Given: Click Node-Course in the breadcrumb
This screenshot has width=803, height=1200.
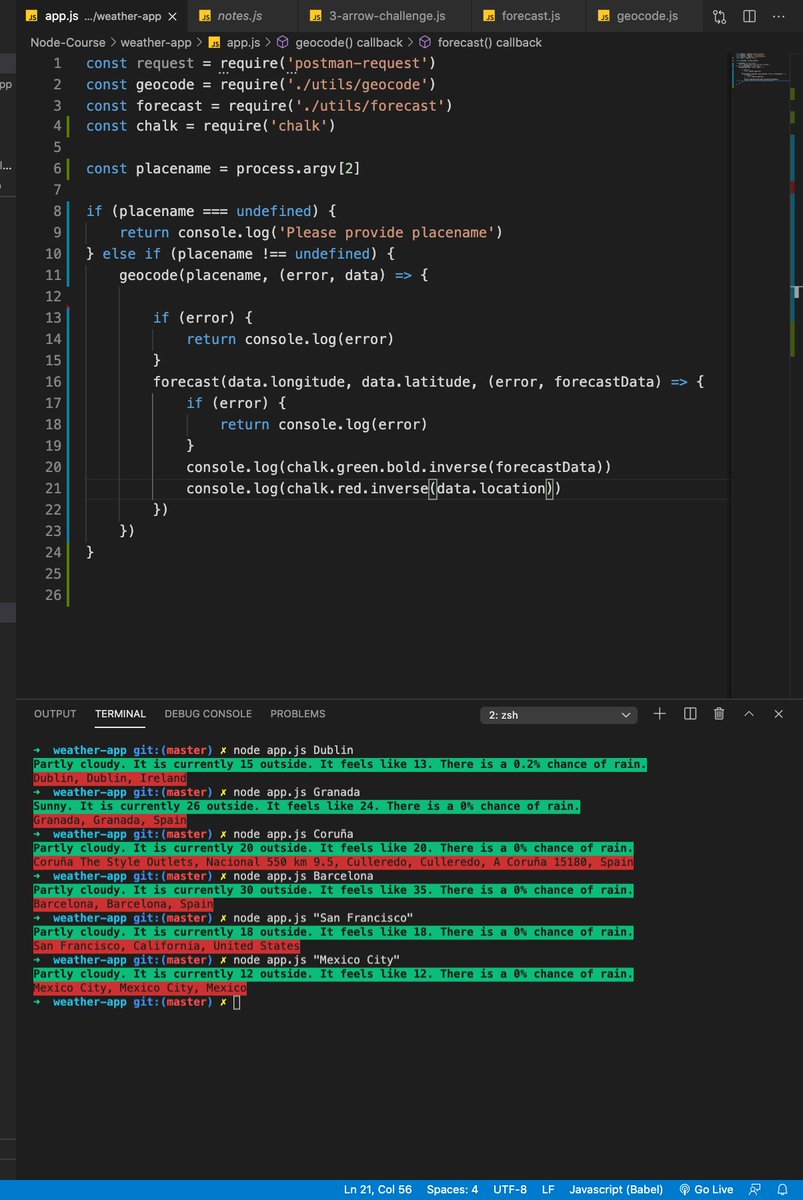Looking at the screenshot, I should pos(69,42).
